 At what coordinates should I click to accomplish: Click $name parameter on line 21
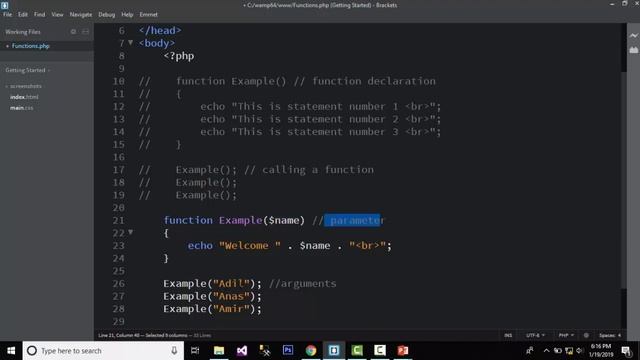(x=284, y=220)
